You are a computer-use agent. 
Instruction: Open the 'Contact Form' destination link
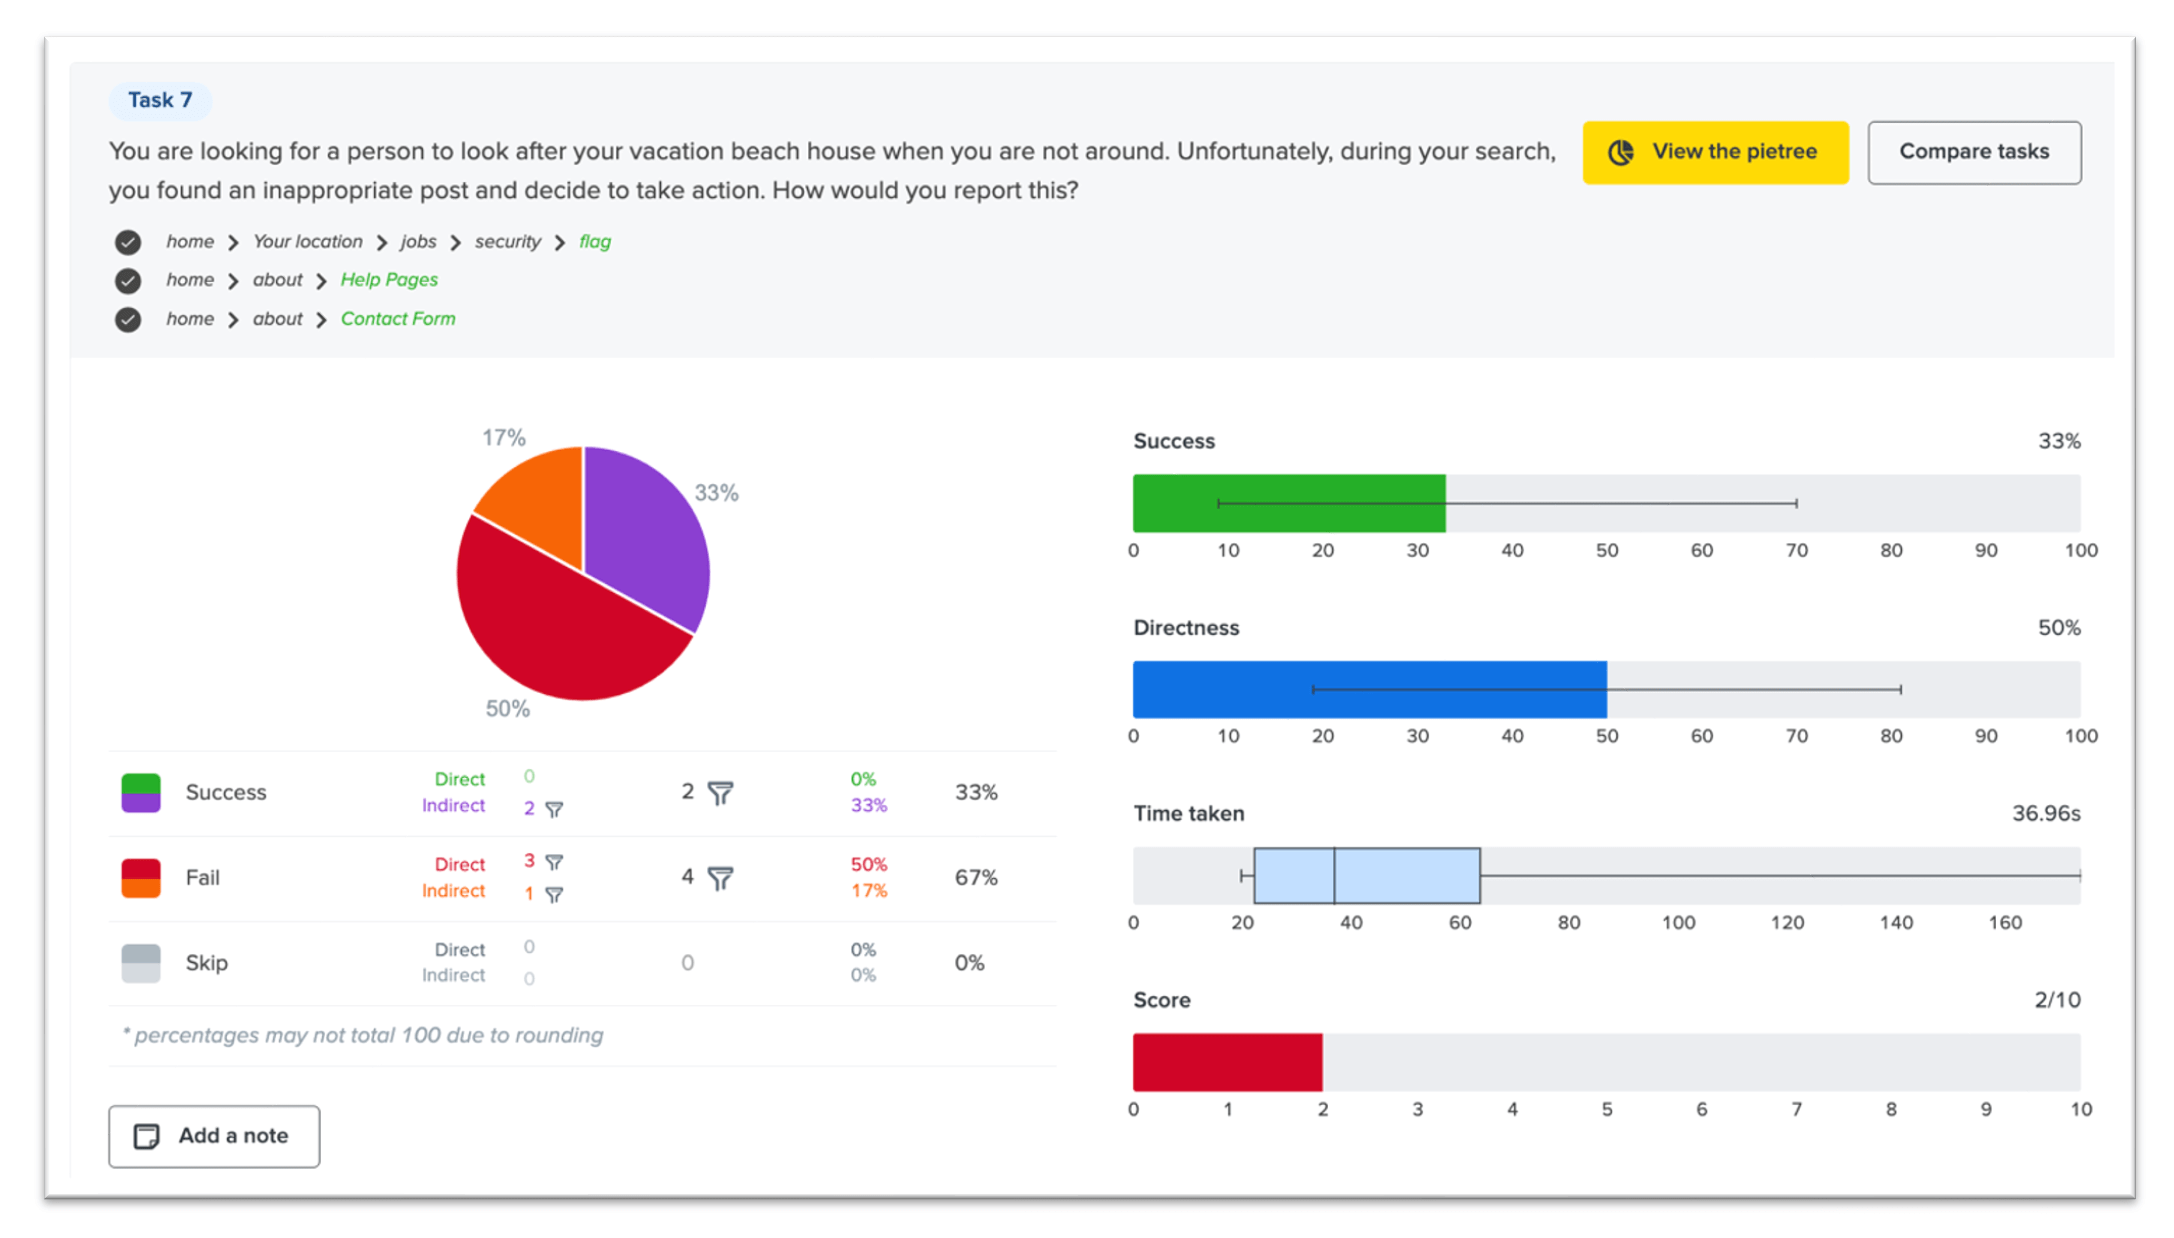(x=398, y=319)
